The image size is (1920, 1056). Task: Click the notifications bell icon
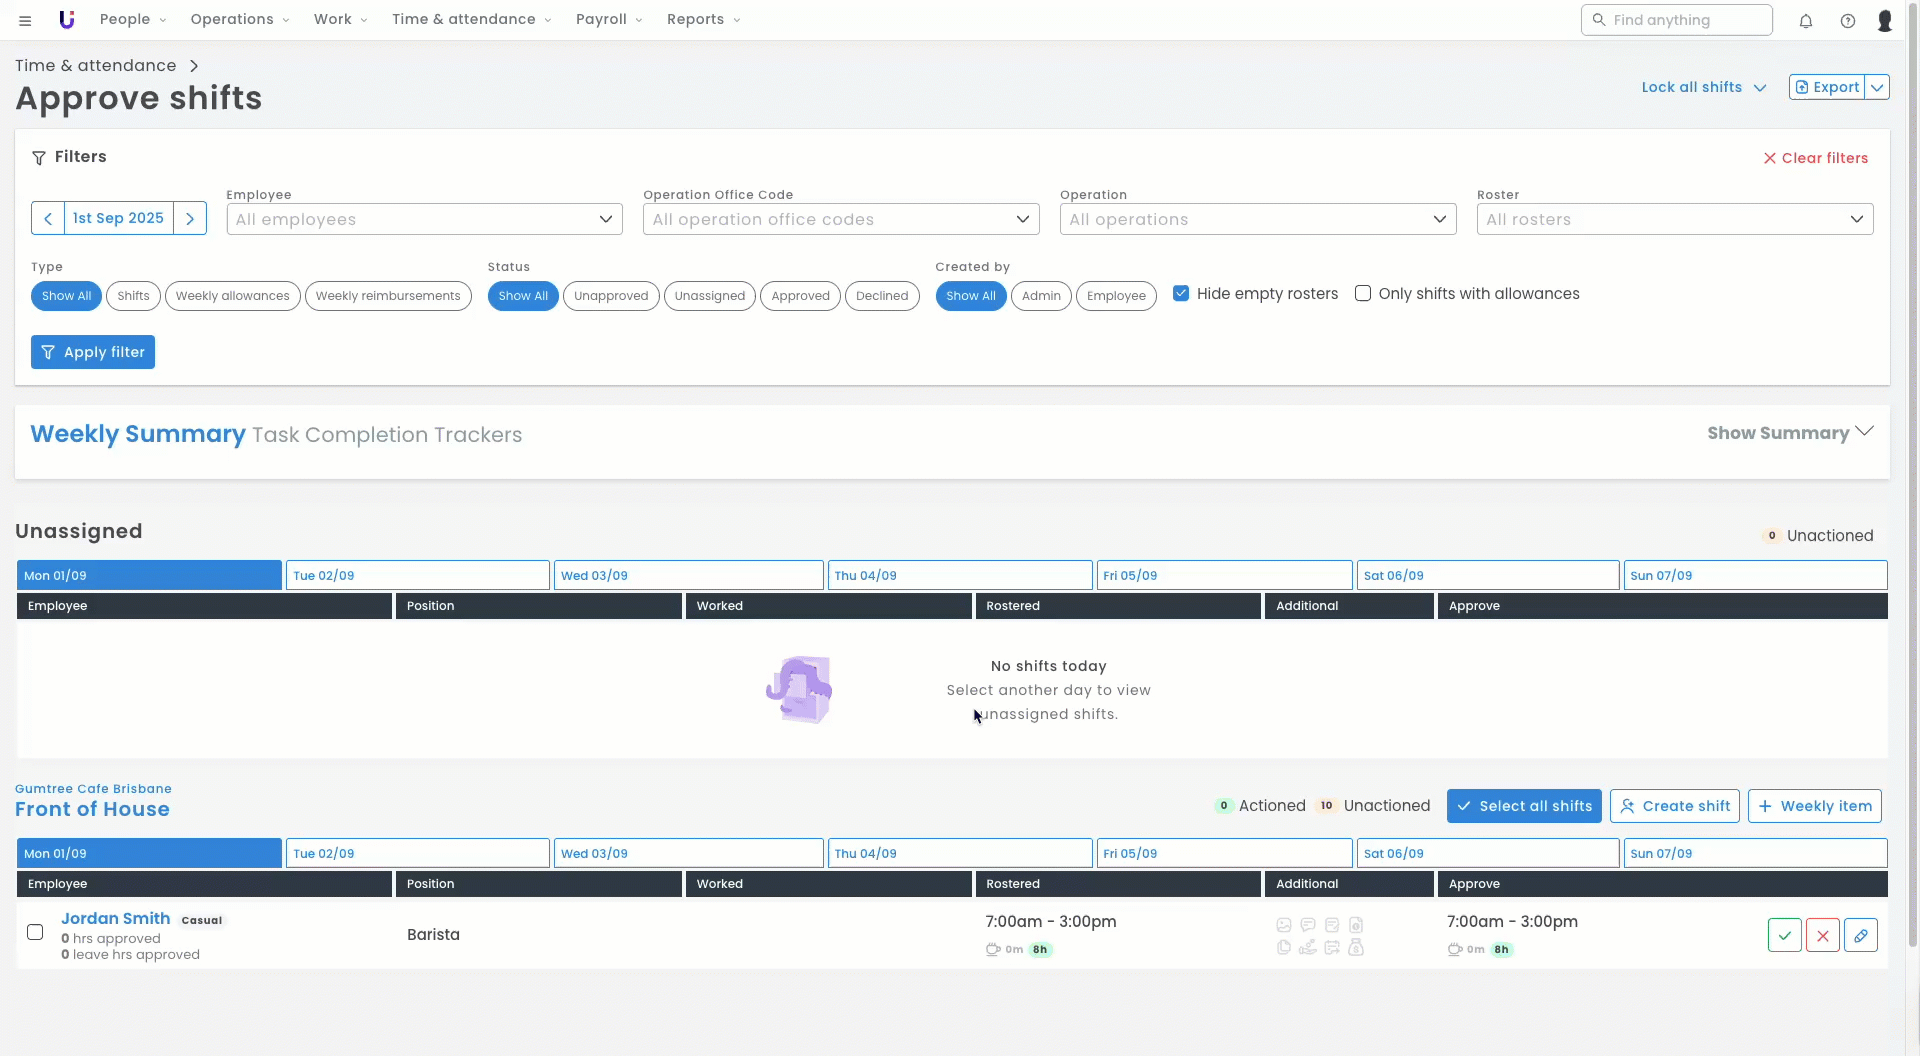point(1805,20)
